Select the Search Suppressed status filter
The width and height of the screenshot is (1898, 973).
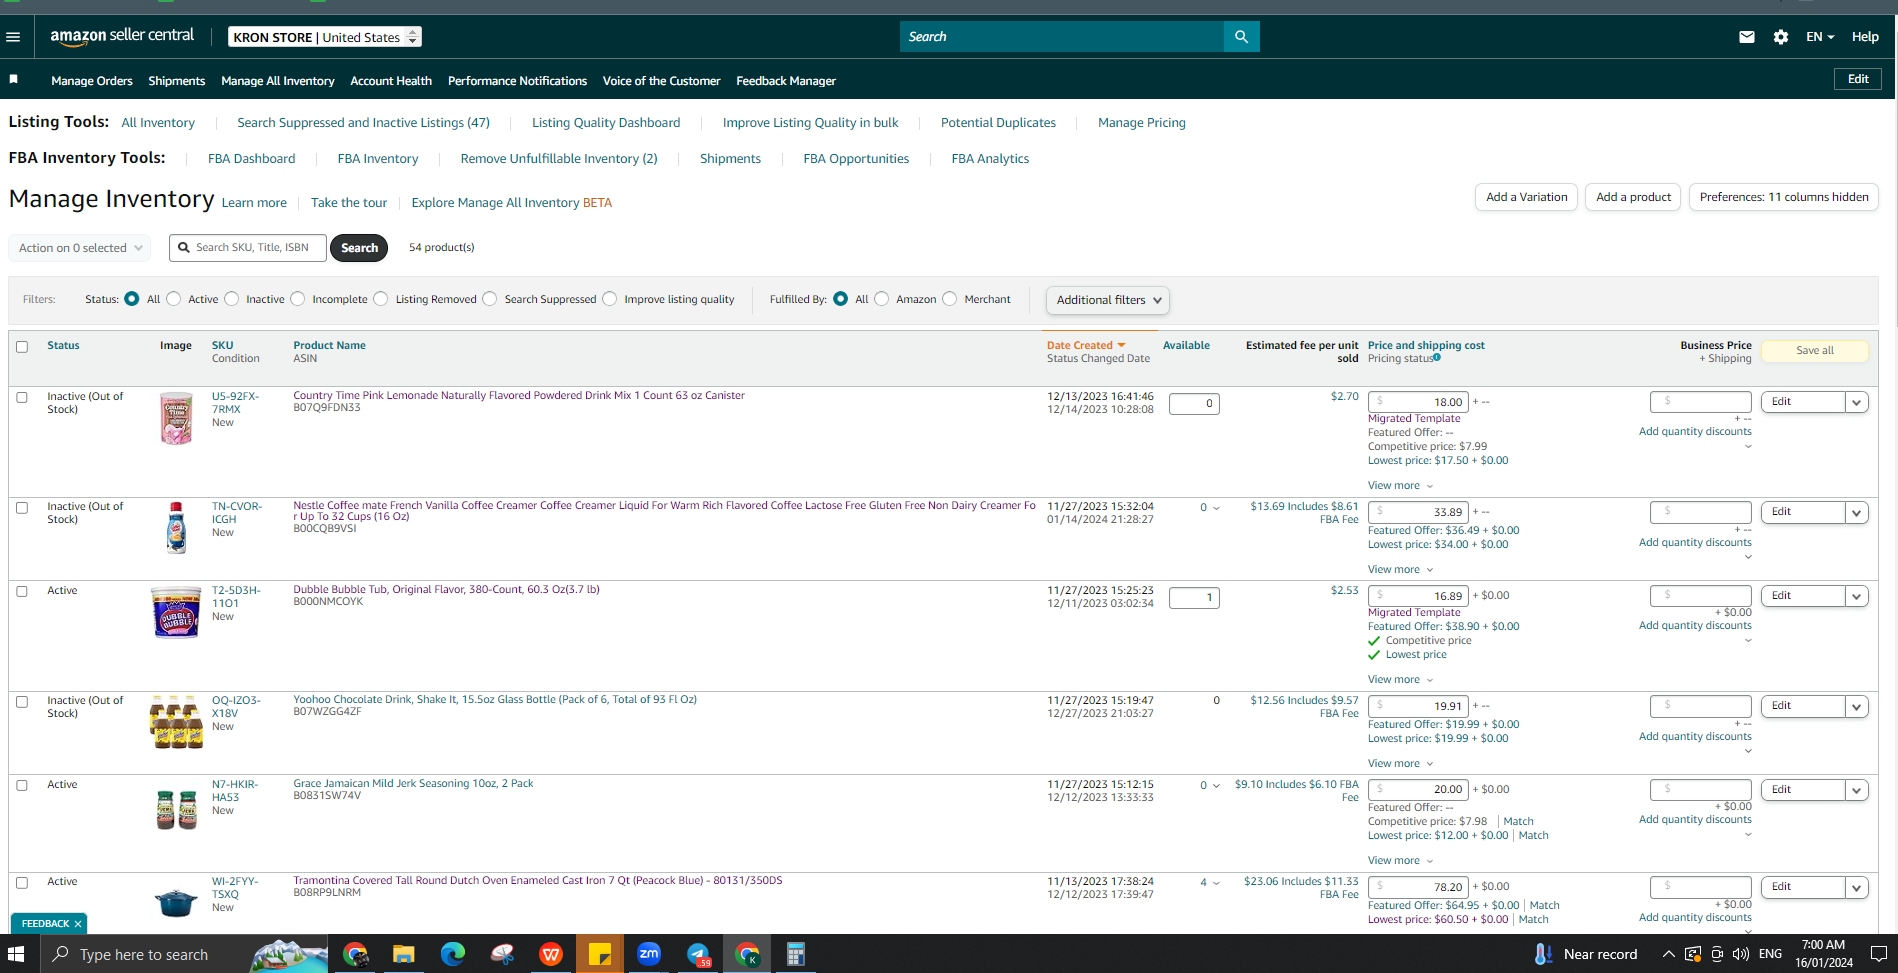[x=490, y=299]
